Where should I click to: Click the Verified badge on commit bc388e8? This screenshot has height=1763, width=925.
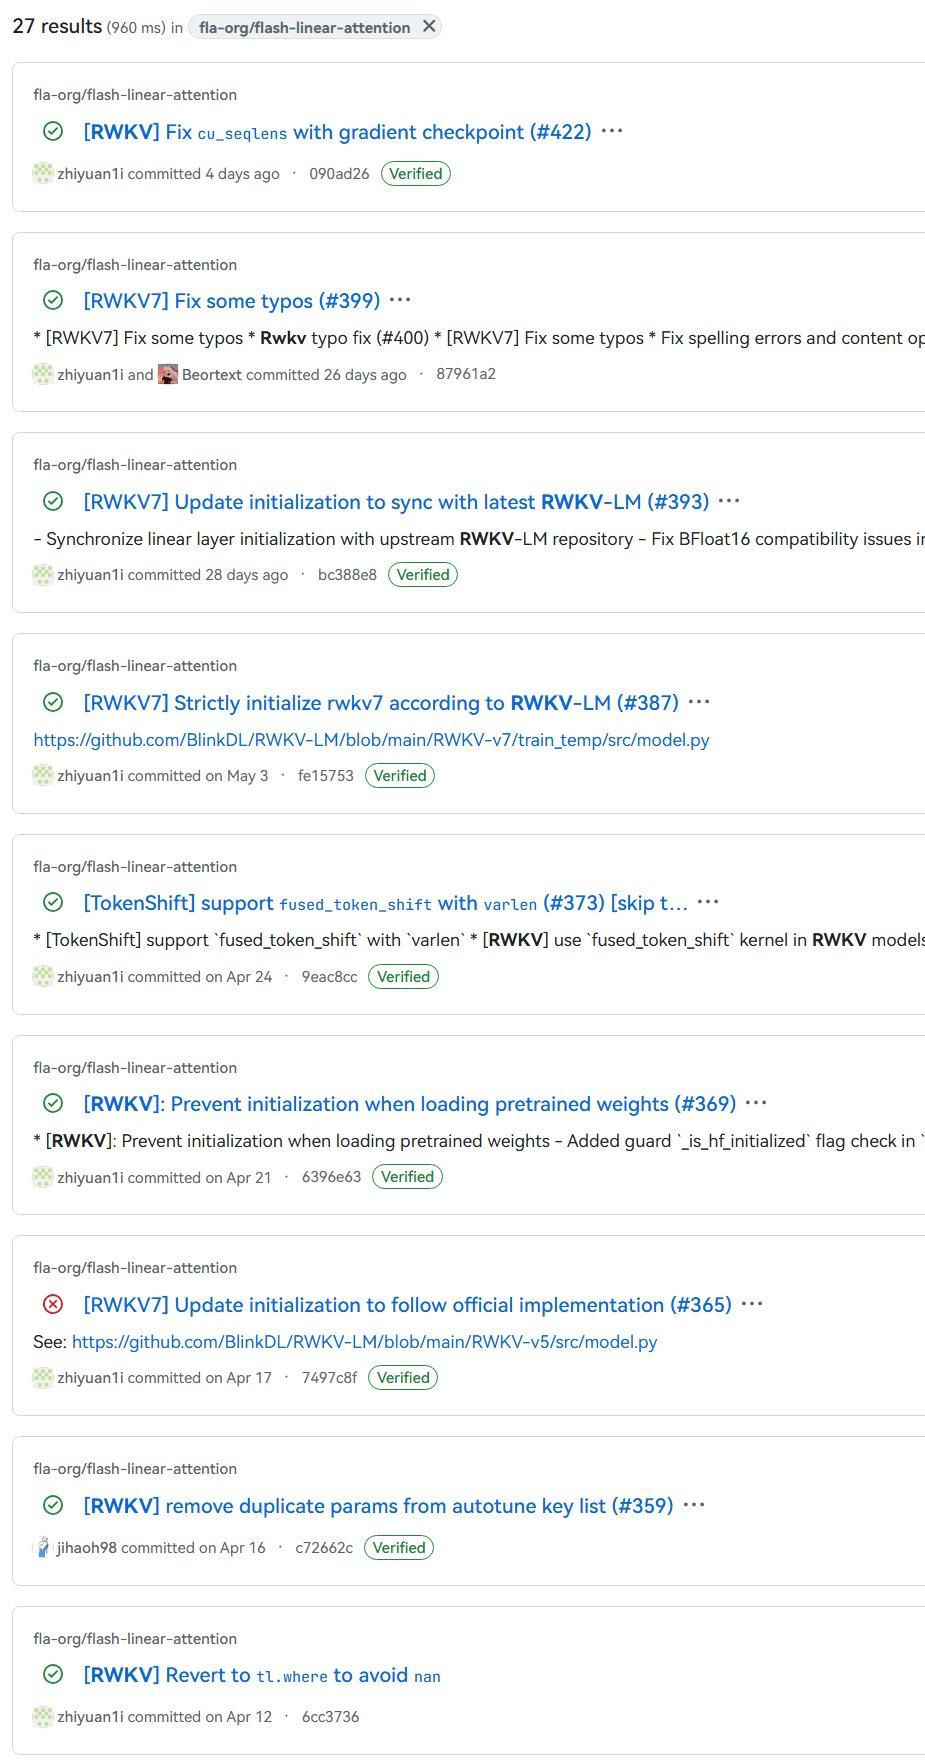click(x=423, y=575)
